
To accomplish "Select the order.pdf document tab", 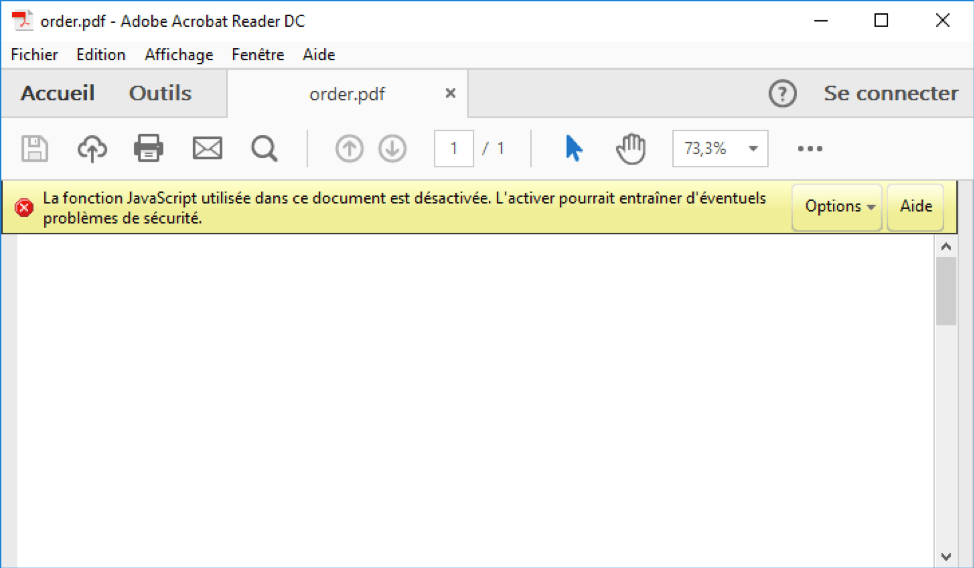I will [x=347, y=94].
